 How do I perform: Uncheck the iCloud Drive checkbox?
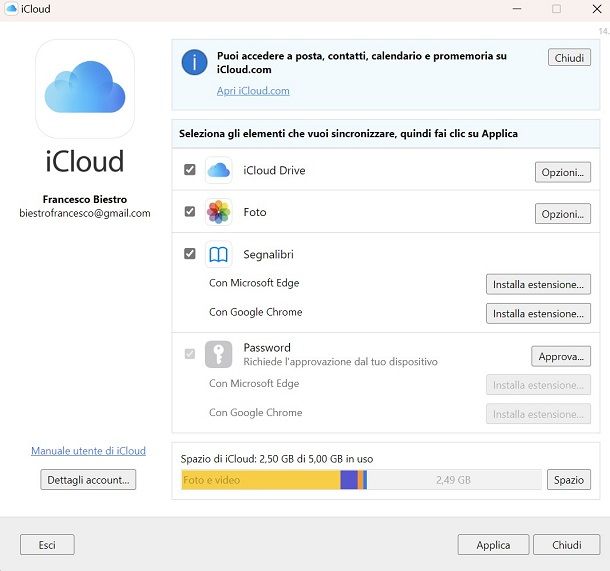coord(190,170)
